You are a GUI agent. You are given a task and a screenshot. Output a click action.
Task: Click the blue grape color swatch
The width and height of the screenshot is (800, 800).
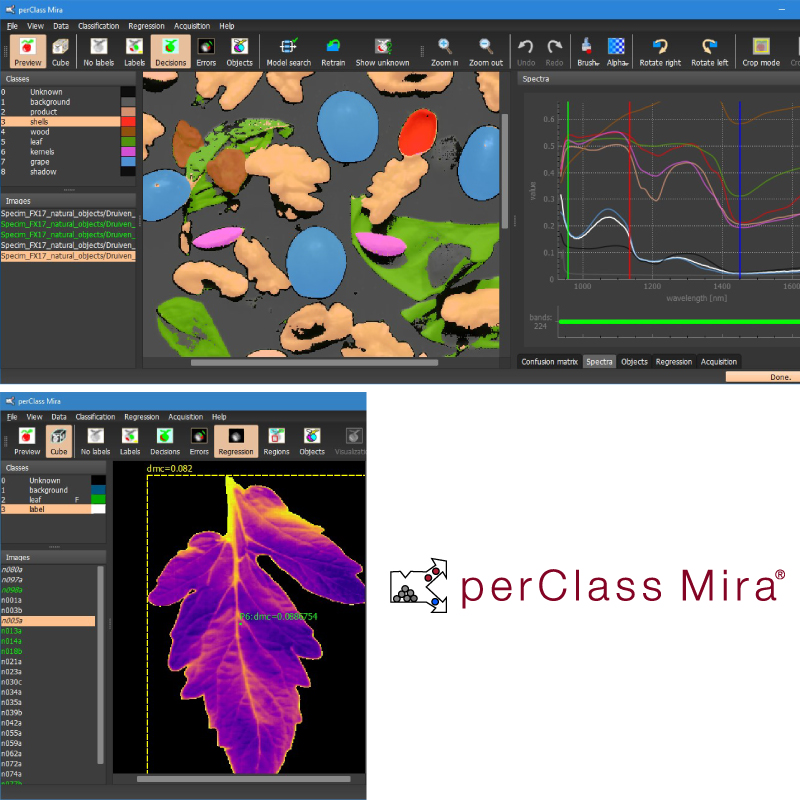(128, 162)
